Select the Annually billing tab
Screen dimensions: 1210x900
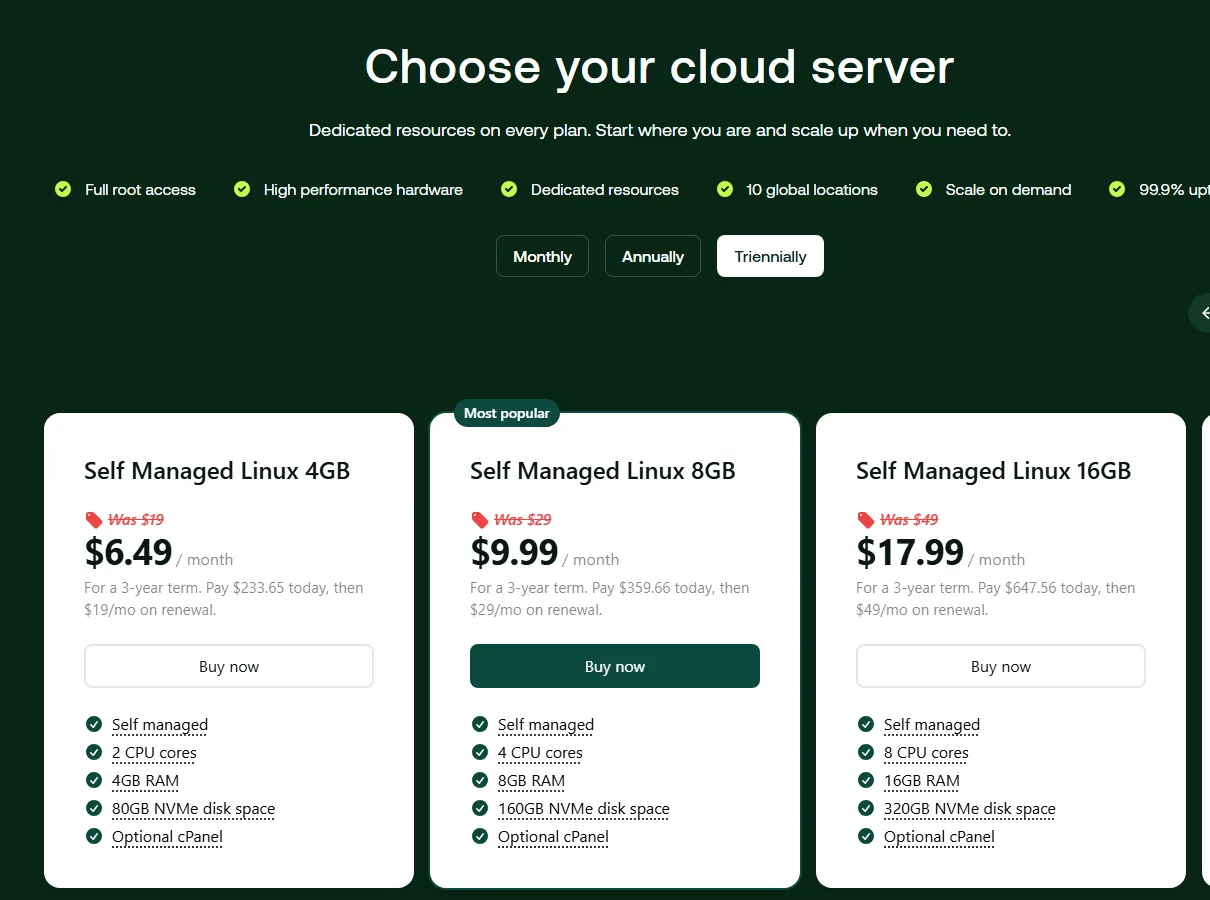coord(653,256)
